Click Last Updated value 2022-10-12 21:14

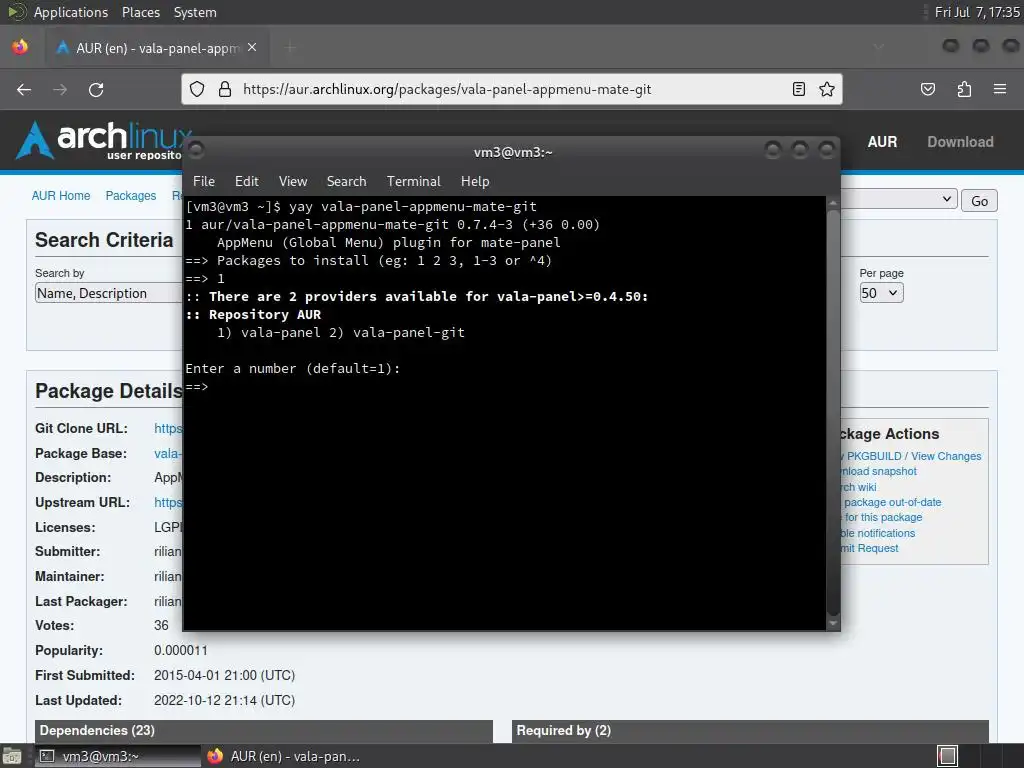224,700
